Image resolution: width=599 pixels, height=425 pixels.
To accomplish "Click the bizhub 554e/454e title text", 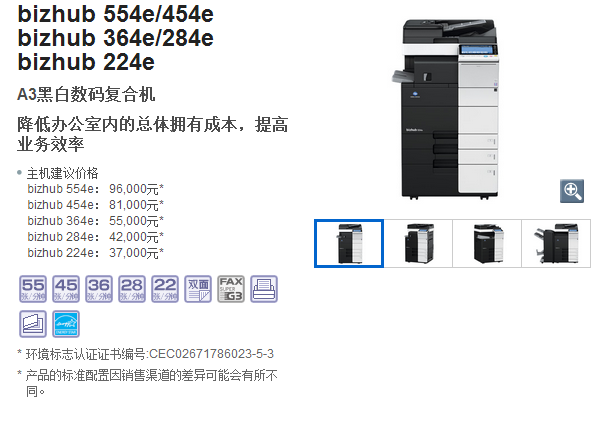I will [115, 14].
